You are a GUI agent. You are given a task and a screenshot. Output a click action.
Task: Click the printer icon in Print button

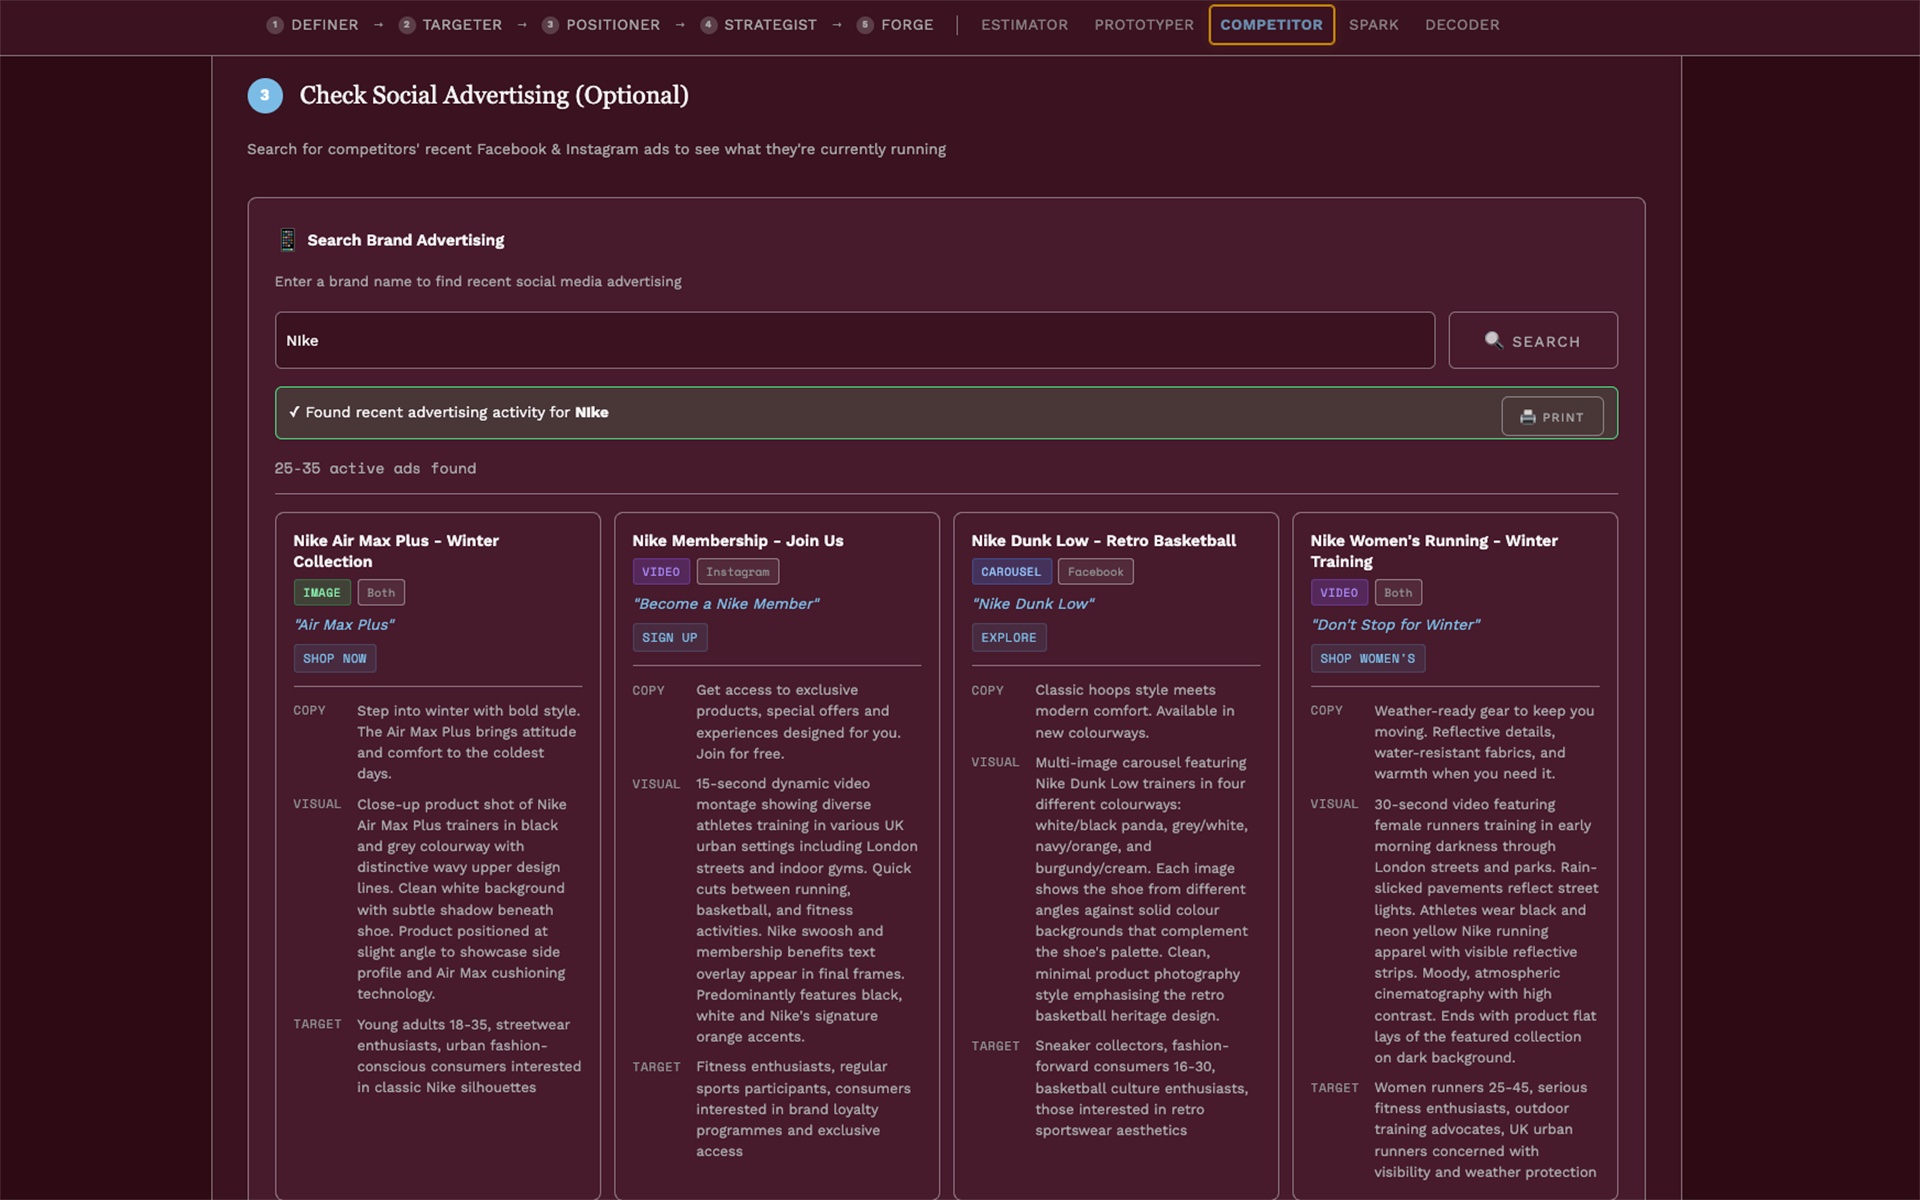1528,417
